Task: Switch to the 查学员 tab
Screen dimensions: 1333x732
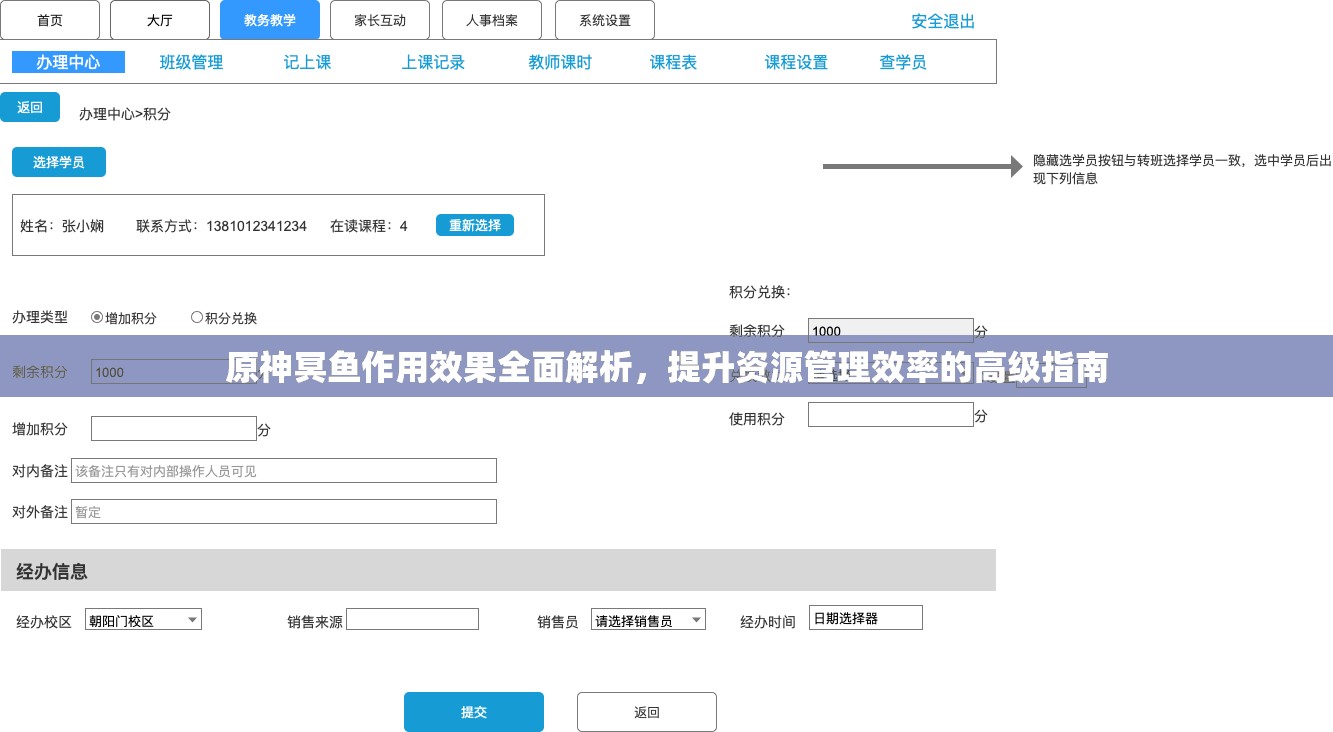Action: click(x=903, y=62)
